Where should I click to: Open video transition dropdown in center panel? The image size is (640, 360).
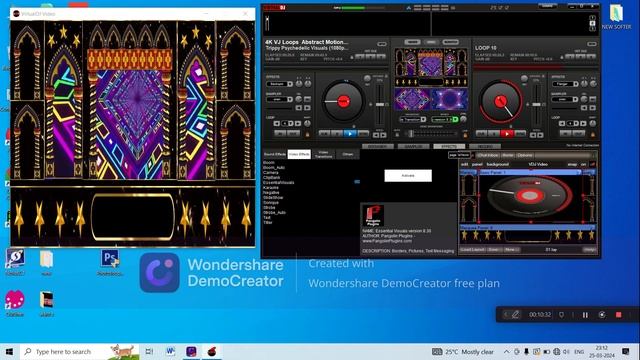(423, 119)
